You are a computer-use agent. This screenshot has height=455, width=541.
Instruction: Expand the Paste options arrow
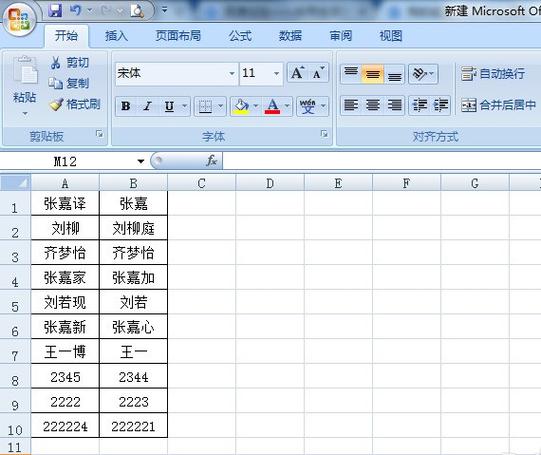click(x=25, y=113)
